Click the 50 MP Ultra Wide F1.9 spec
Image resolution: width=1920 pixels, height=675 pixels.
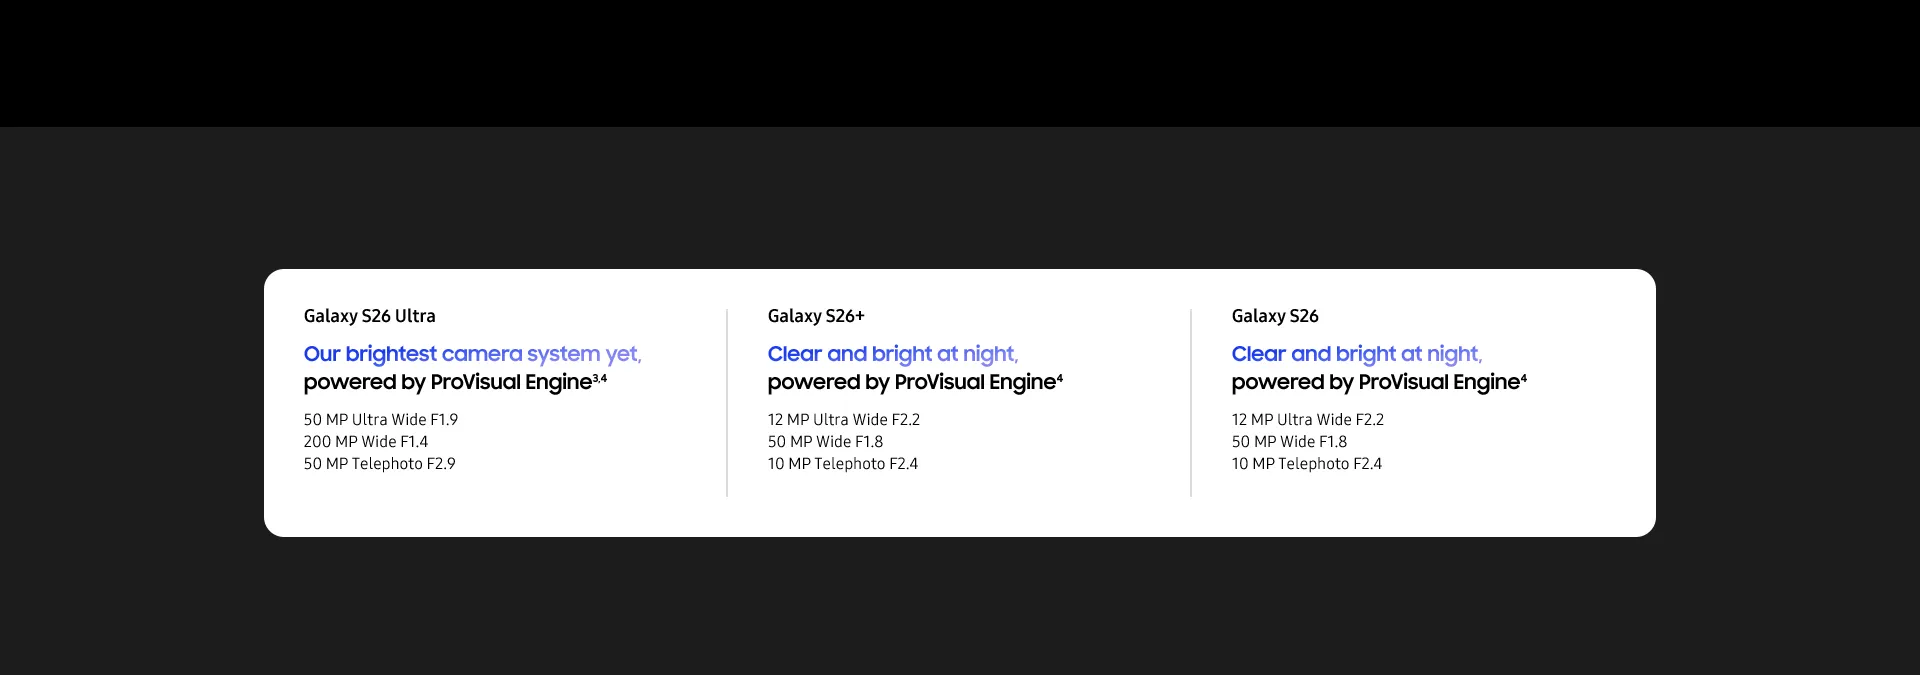380,420
